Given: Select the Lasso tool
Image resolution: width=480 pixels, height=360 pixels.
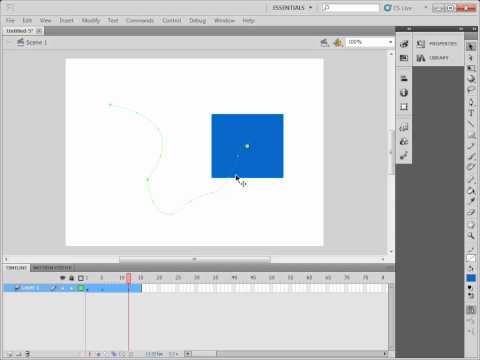Looking at the screenshot, I should click(x=471, y=90).
